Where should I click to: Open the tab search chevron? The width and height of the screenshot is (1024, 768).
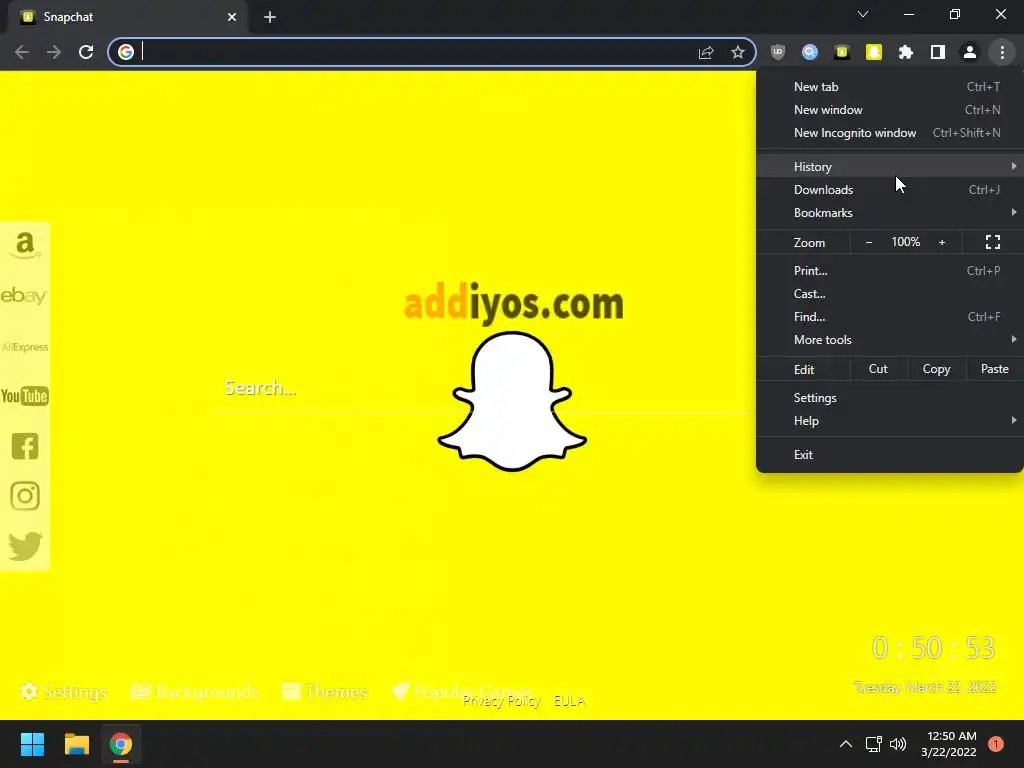pyautogui.click(x=863, y=14)
